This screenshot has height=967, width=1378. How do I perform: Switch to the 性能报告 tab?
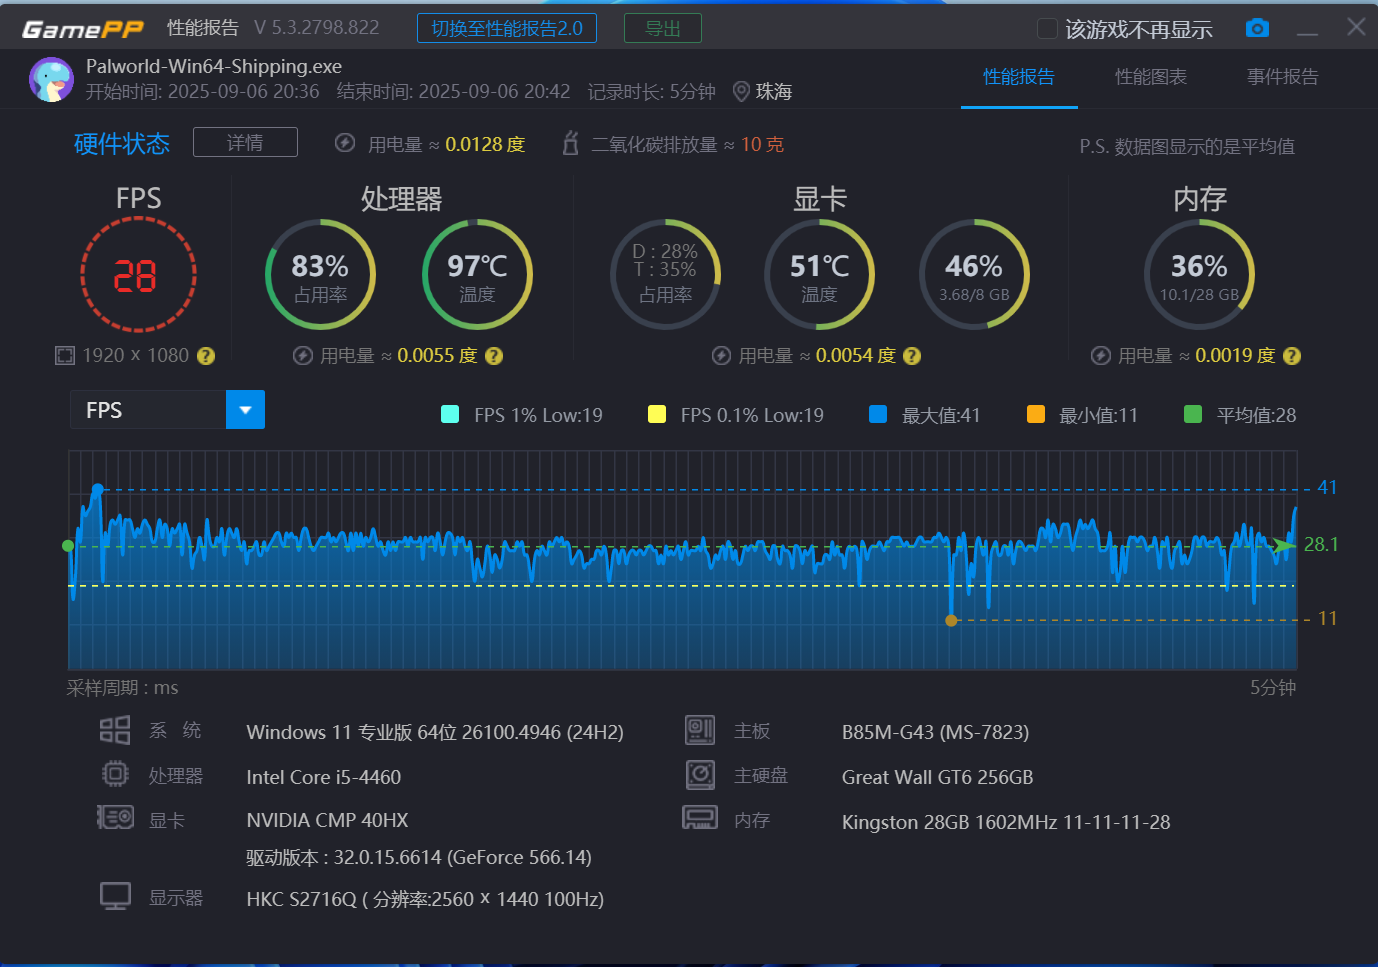tap(1019, 77)
